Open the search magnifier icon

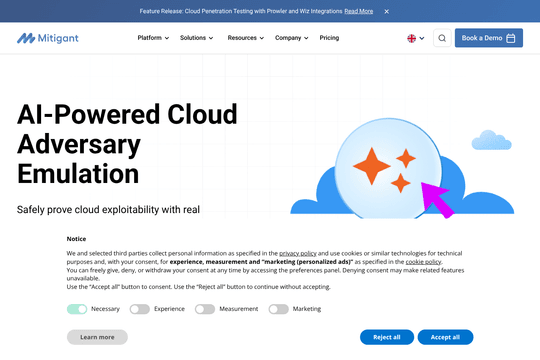pos(442,38)
